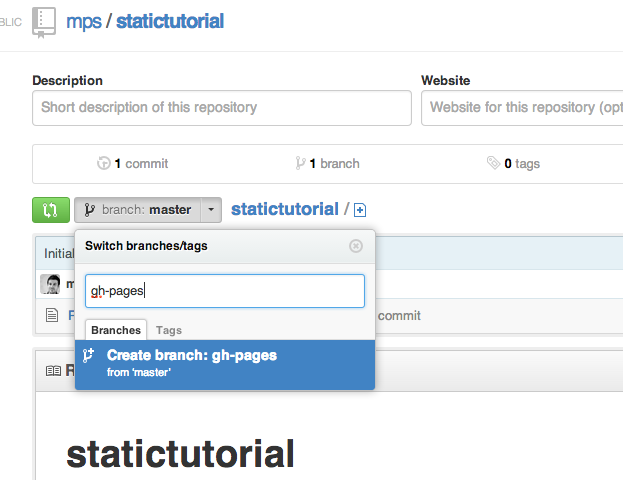This screenshot has height=480, width=623.
Task: Click the branch filter input containing gh-pages
Action: tap(224, 291)
